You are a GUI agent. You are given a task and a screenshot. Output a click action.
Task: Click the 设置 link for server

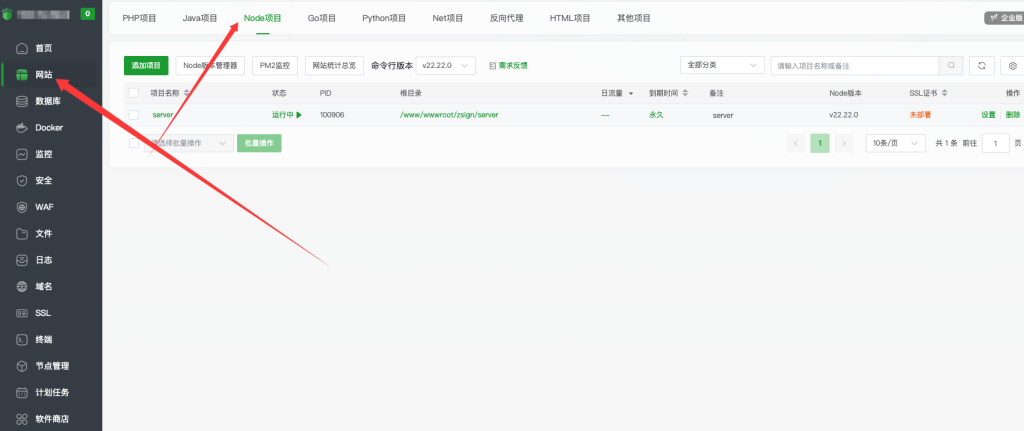988,115
